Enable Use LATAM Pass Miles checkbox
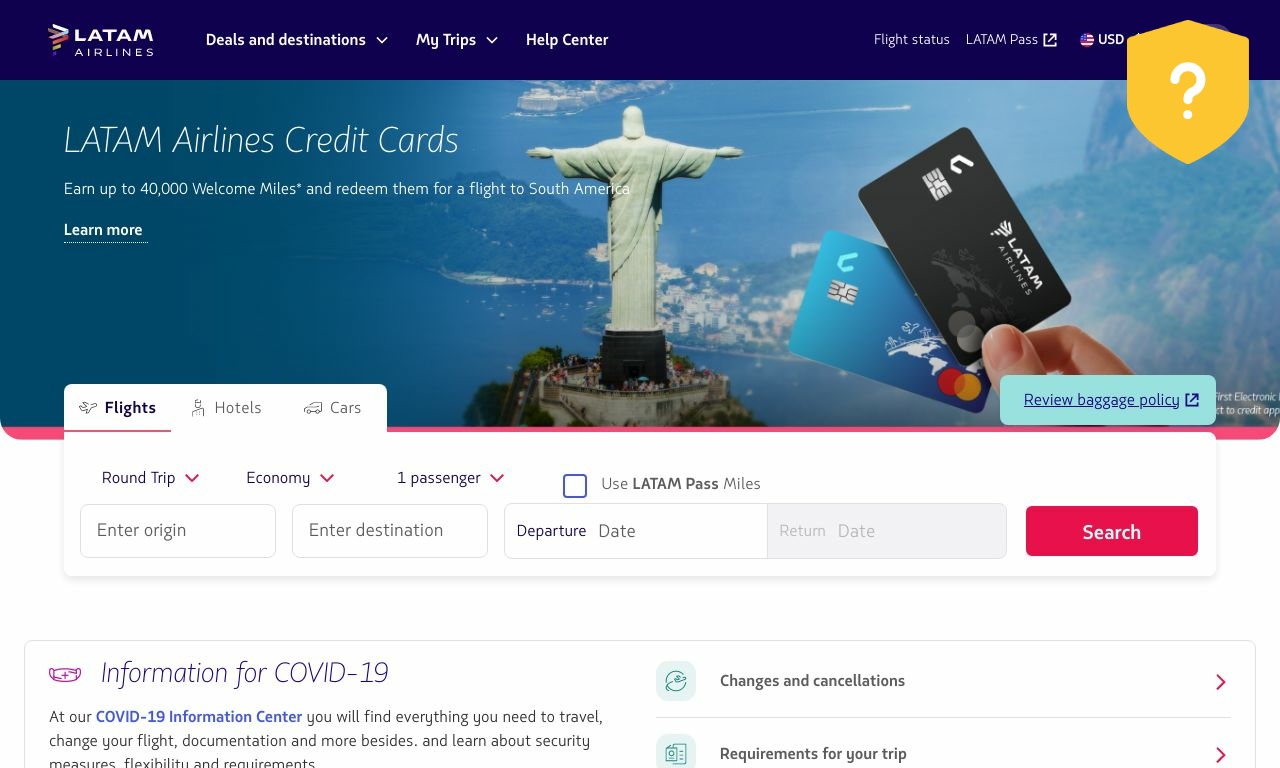 coord(575,486)
